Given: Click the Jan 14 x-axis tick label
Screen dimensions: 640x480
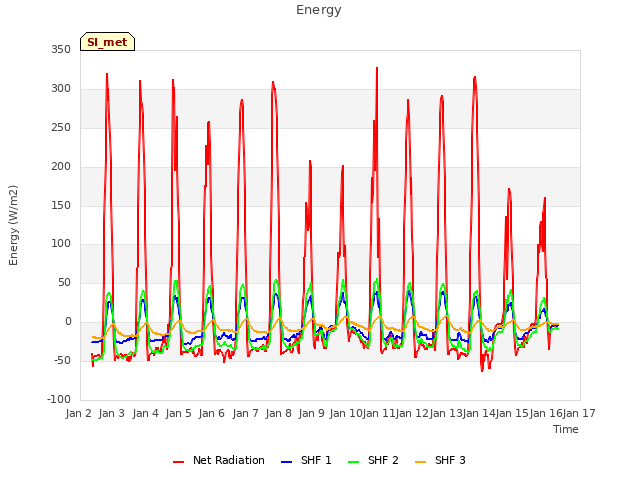Looking at the screenshot, I should [479, 413].
